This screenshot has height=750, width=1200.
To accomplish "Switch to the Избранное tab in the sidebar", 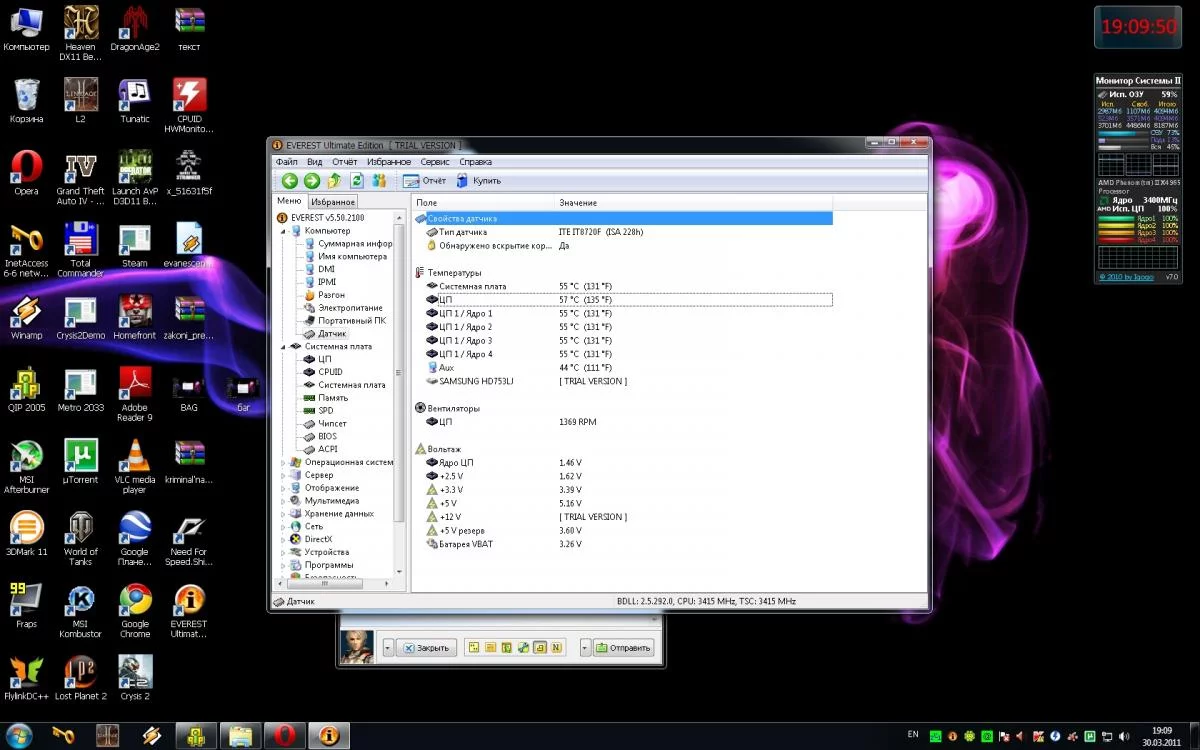I will 331,202.
